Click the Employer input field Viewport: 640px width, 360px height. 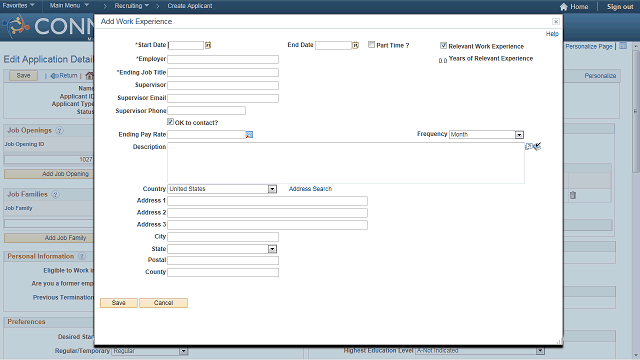[x=223, y=60]
